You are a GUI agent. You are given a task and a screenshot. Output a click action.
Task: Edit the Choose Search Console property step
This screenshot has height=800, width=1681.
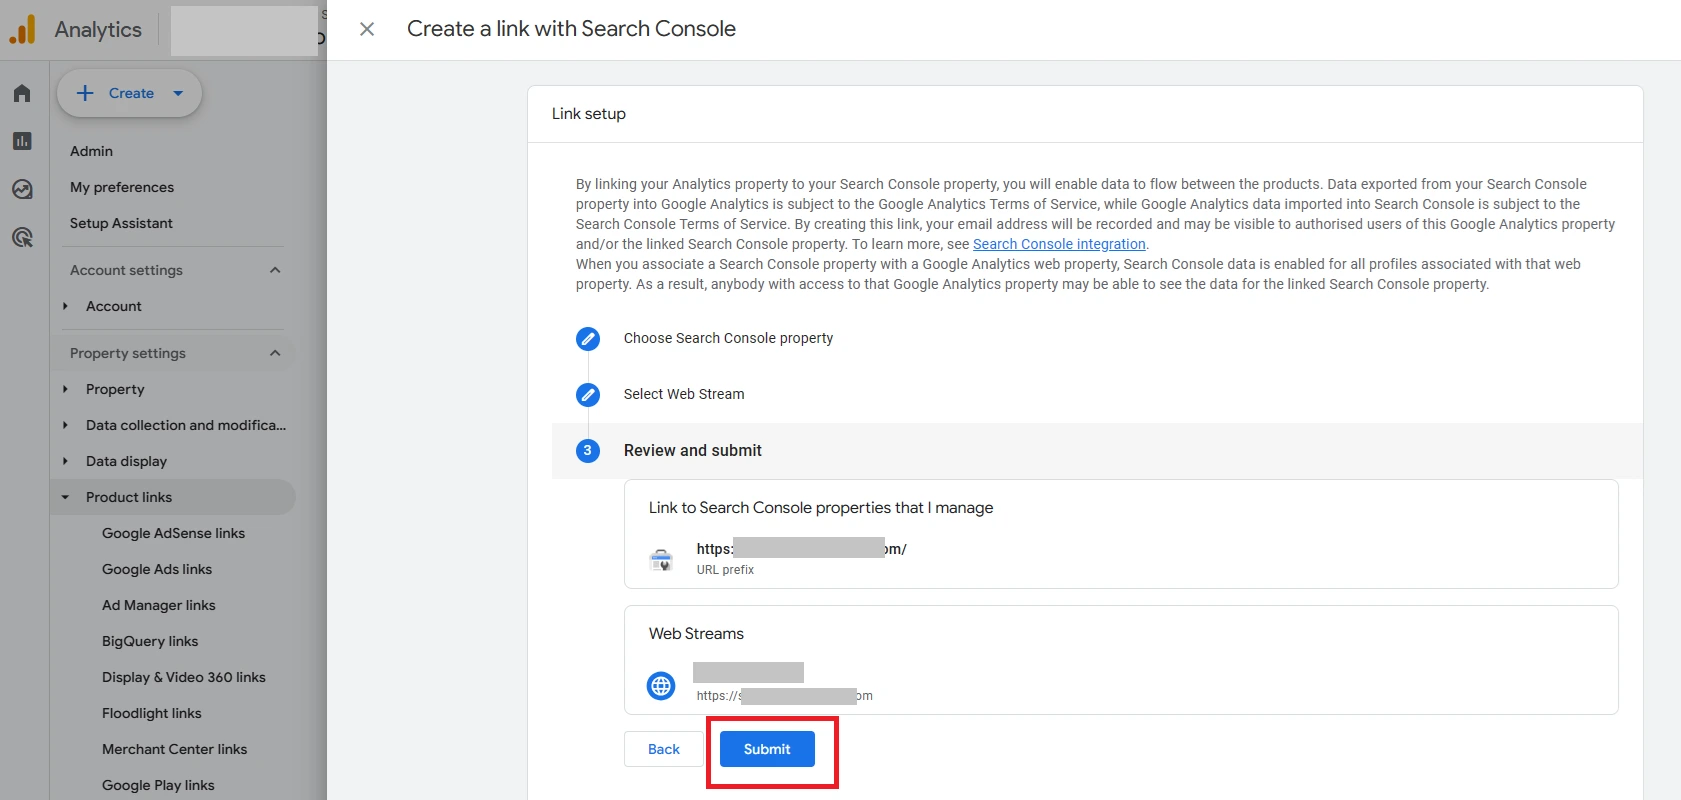pyautogui.click(x=588, y=339)
